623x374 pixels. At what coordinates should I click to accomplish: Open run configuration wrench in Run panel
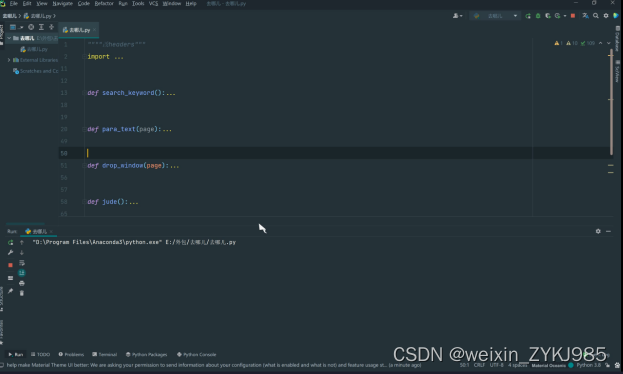click(10, 253)
